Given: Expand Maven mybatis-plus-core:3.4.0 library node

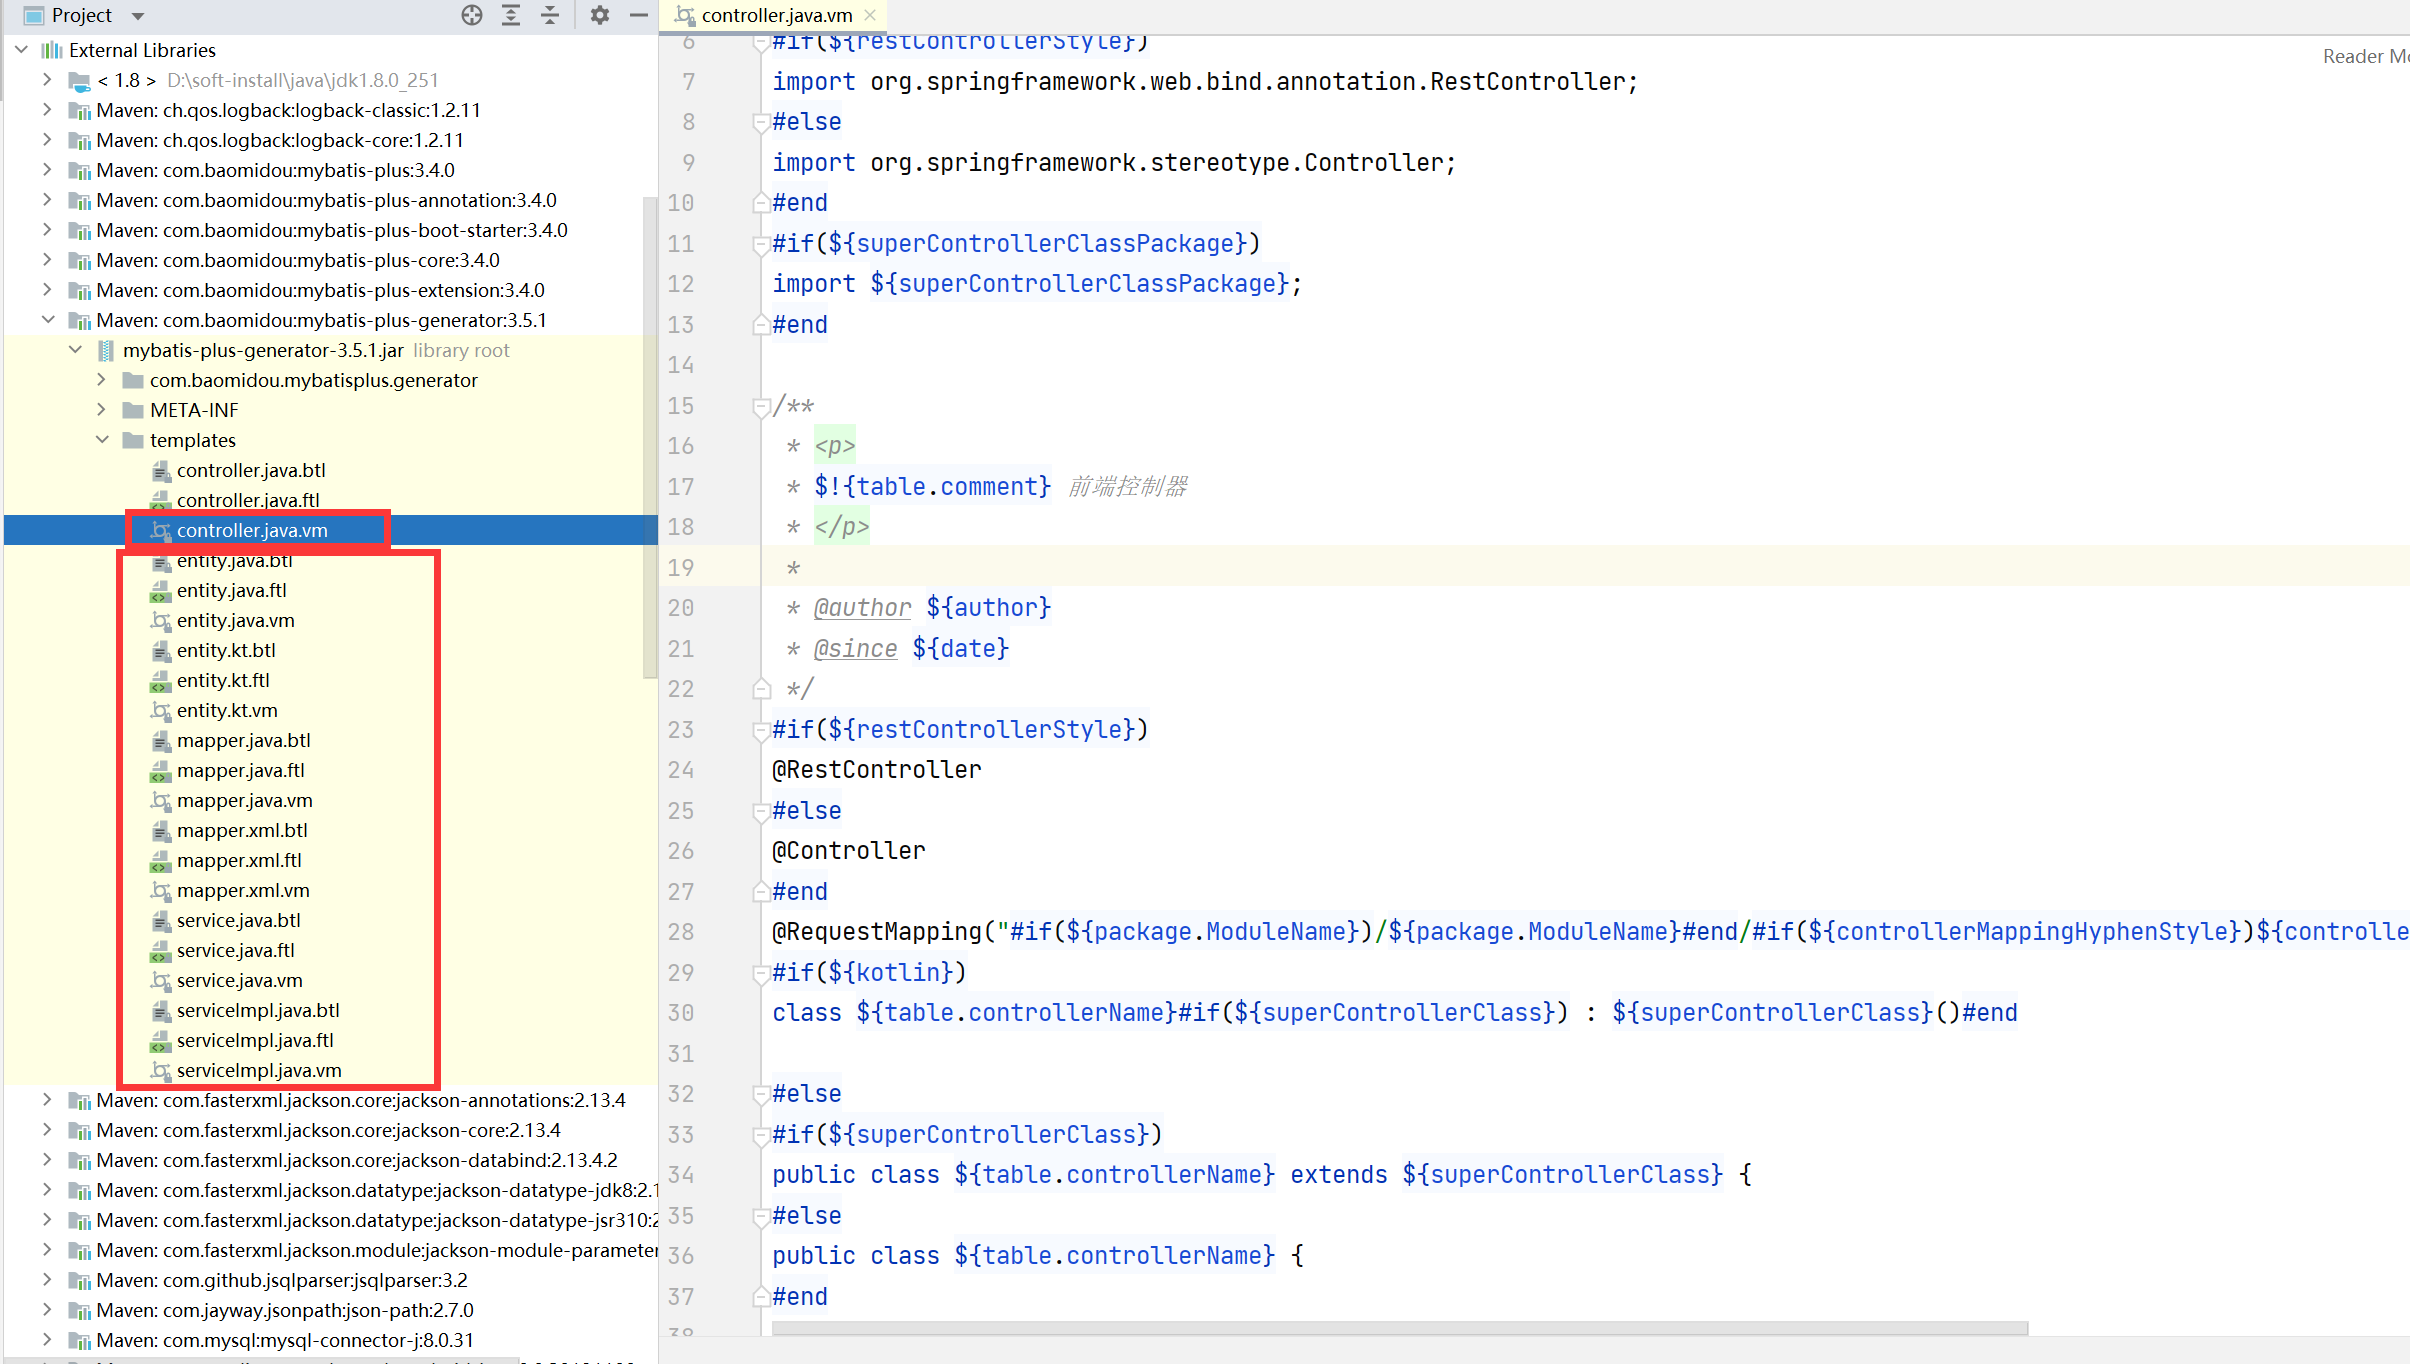Looking at the screenshot, I should coord(47,260).
